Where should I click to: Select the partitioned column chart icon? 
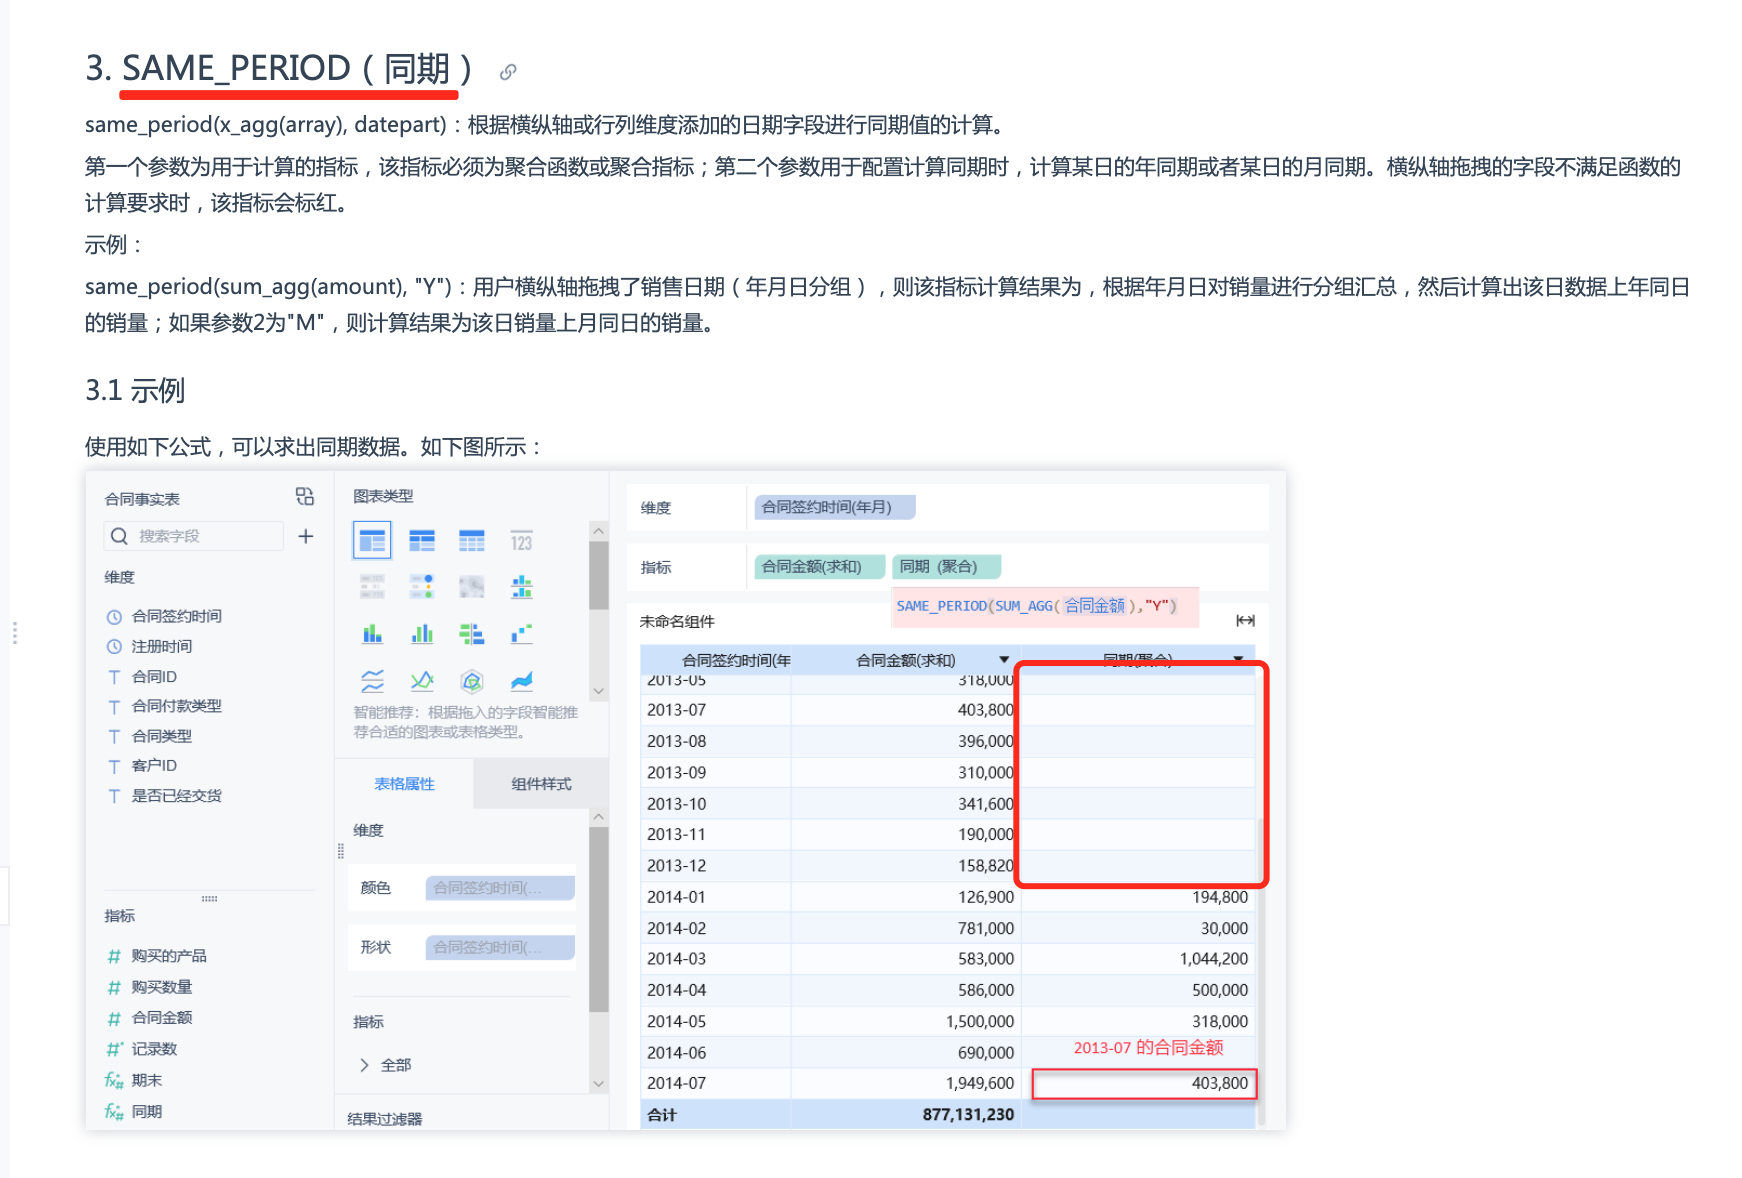522,587
